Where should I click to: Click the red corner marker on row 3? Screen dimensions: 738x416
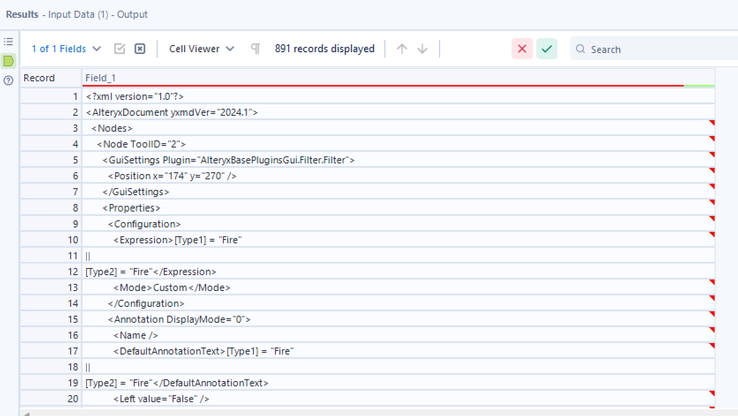712,123
